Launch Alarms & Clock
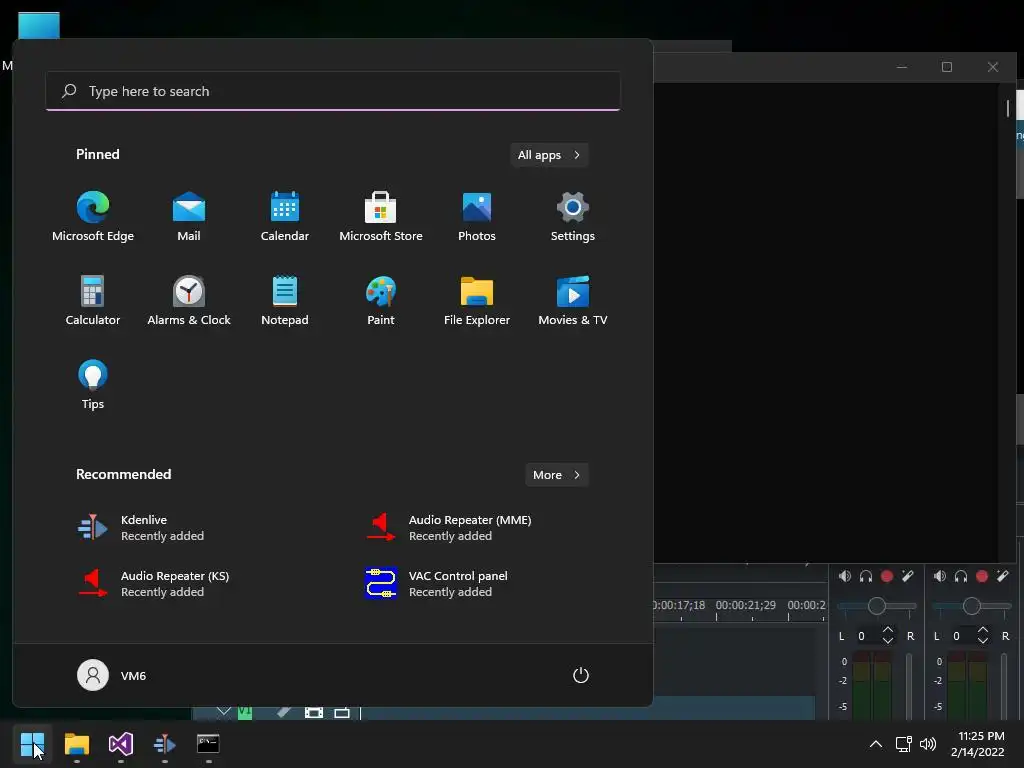Screen dimensions: 1024x768 (x=189, y=300)
